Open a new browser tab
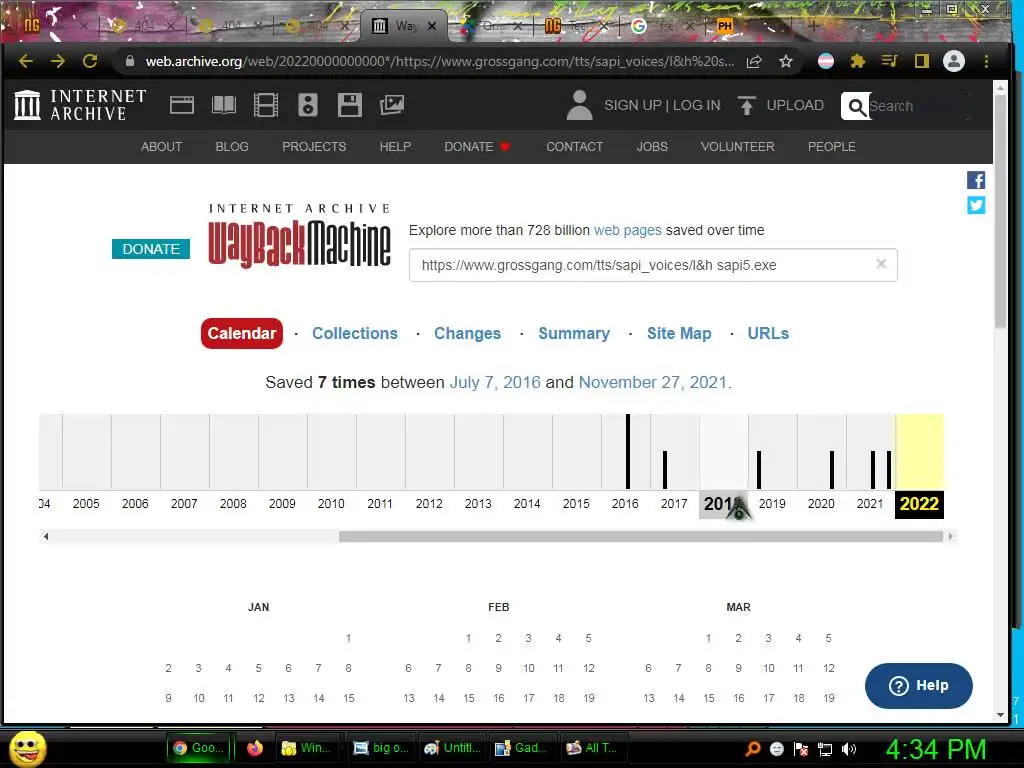Viewport: 1024px width, 768px height. click(x=814, y=26)
